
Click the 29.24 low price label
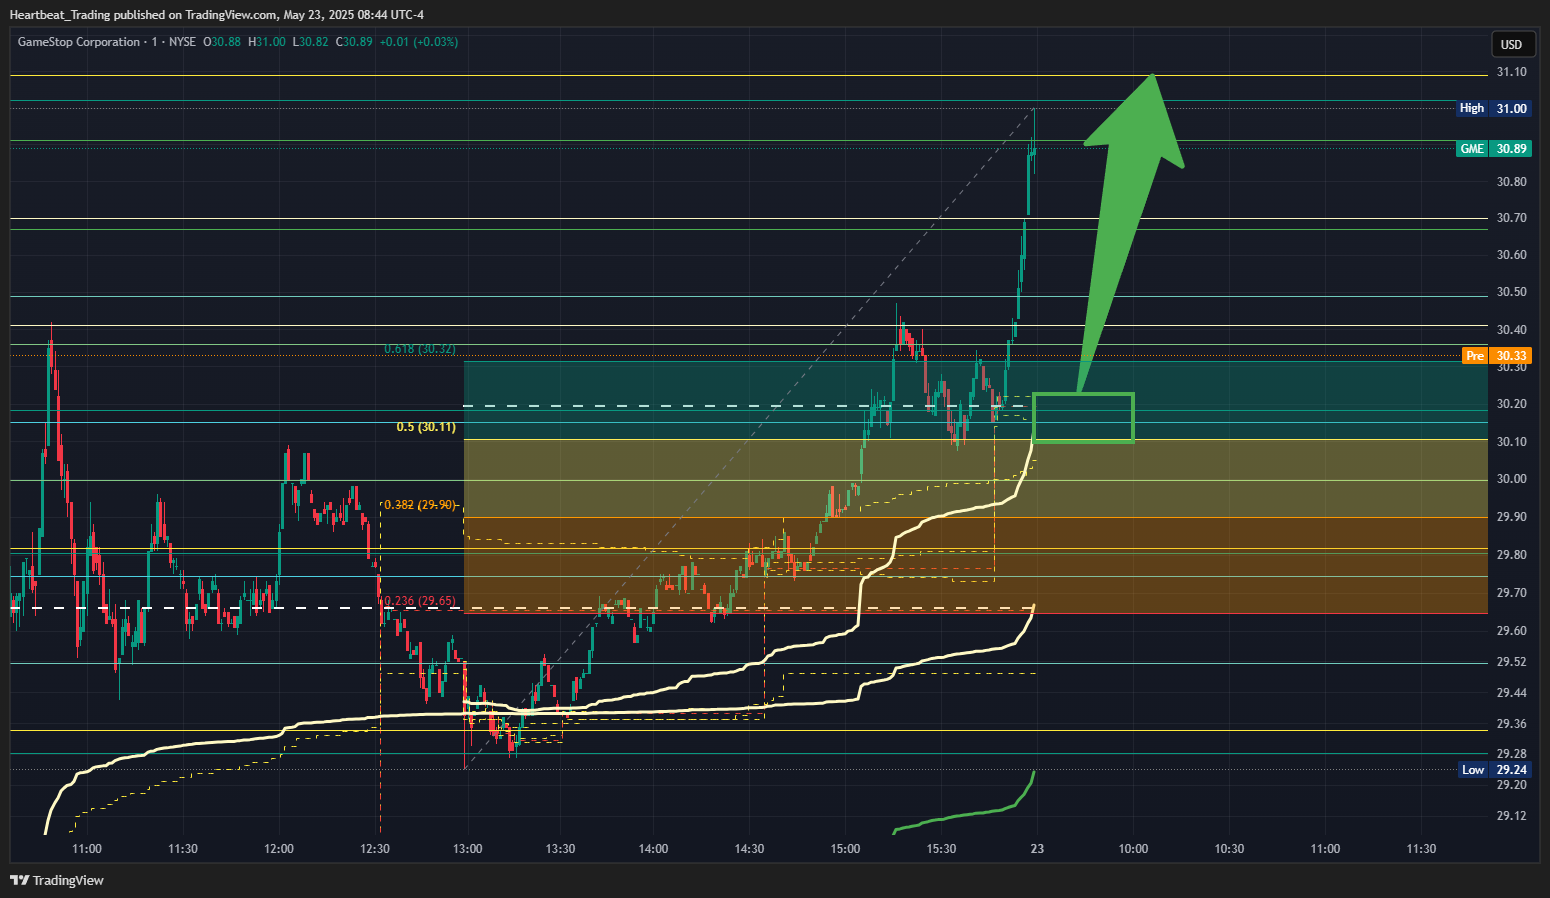pos(1511,770)
